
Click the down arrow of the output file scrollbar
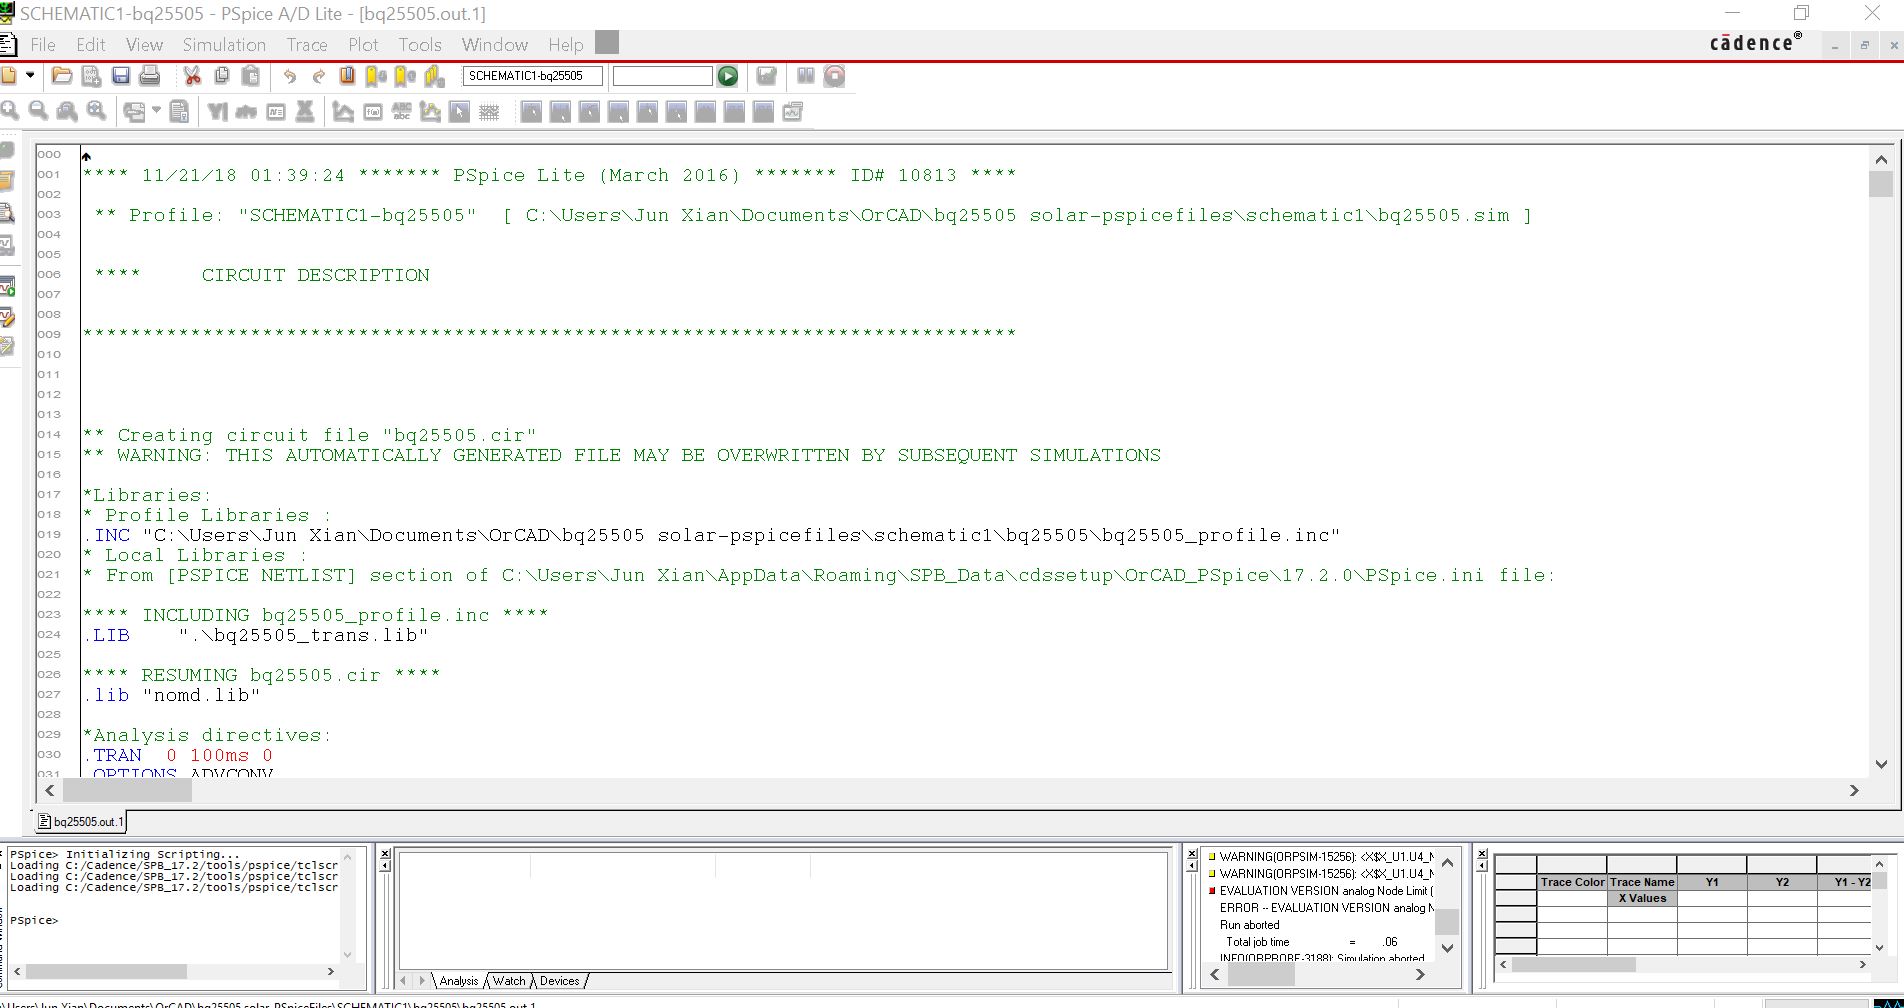click(1881, 765)
